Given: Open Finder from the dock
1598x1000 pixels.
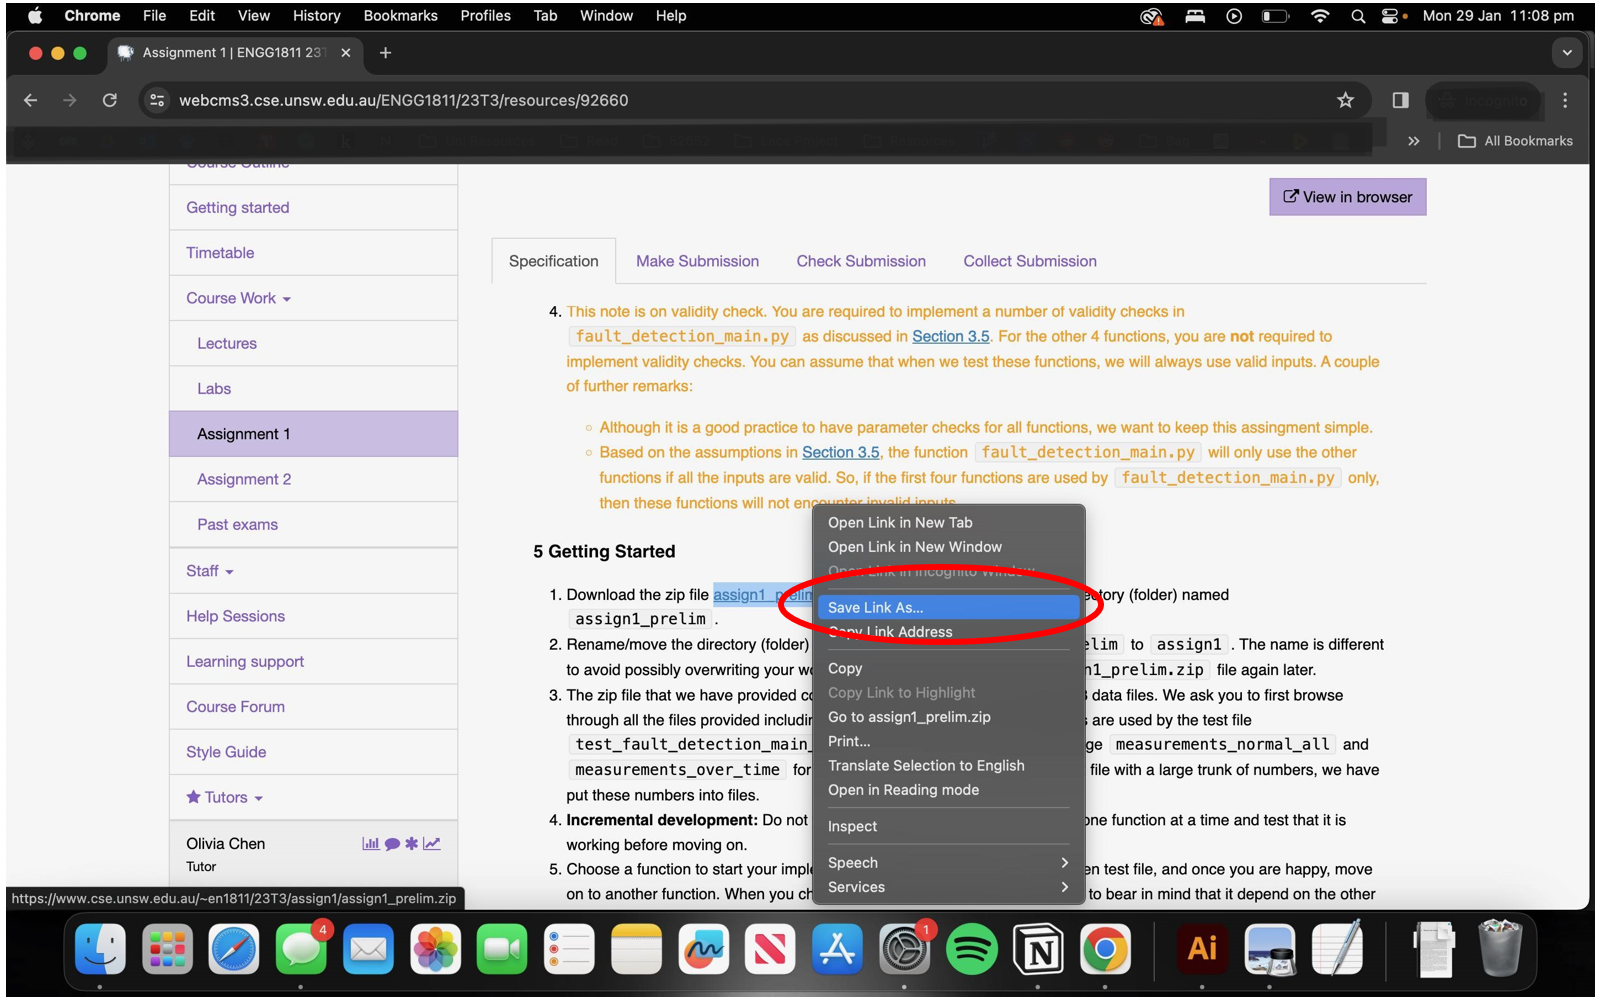Looking at the screenshot, I should (x=100, y=948).
